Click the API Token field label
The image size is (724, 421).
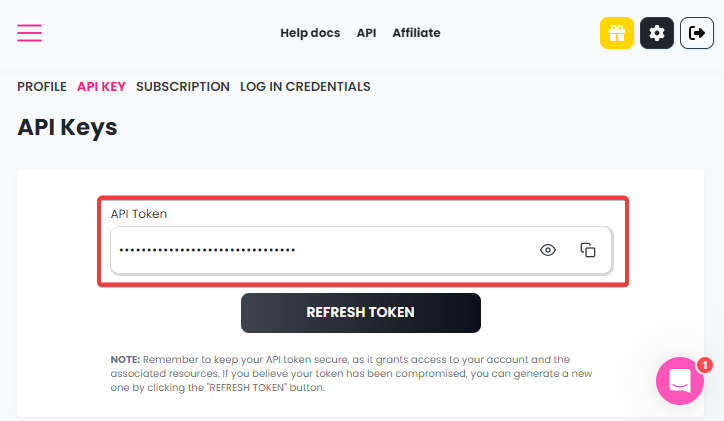tap(139, 214)
